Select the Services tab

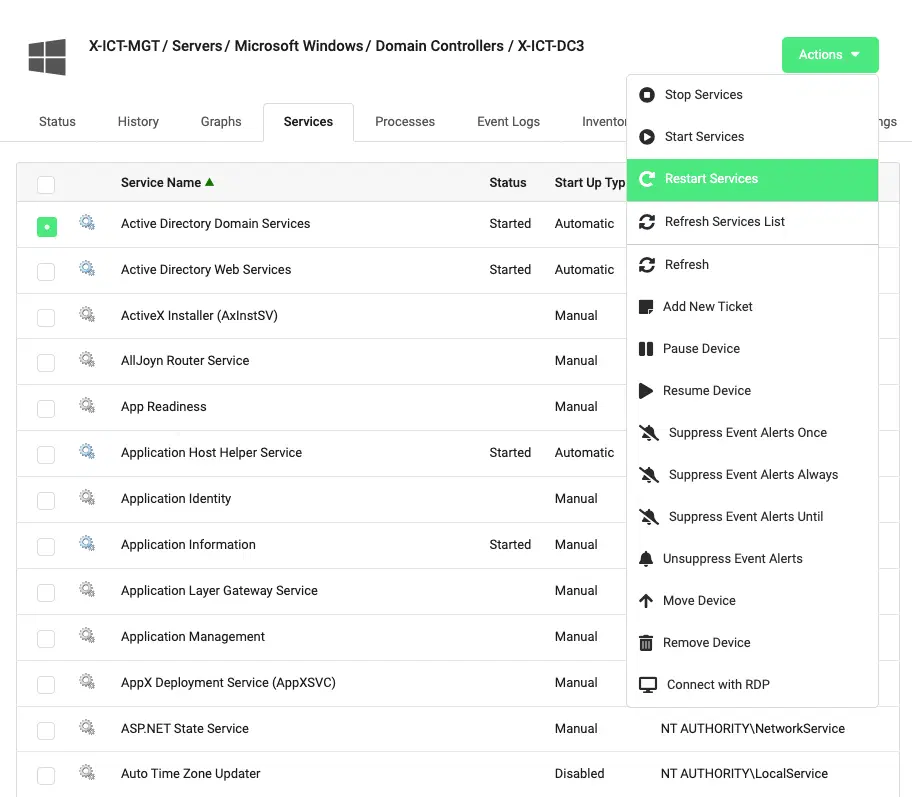pos(308,122)
